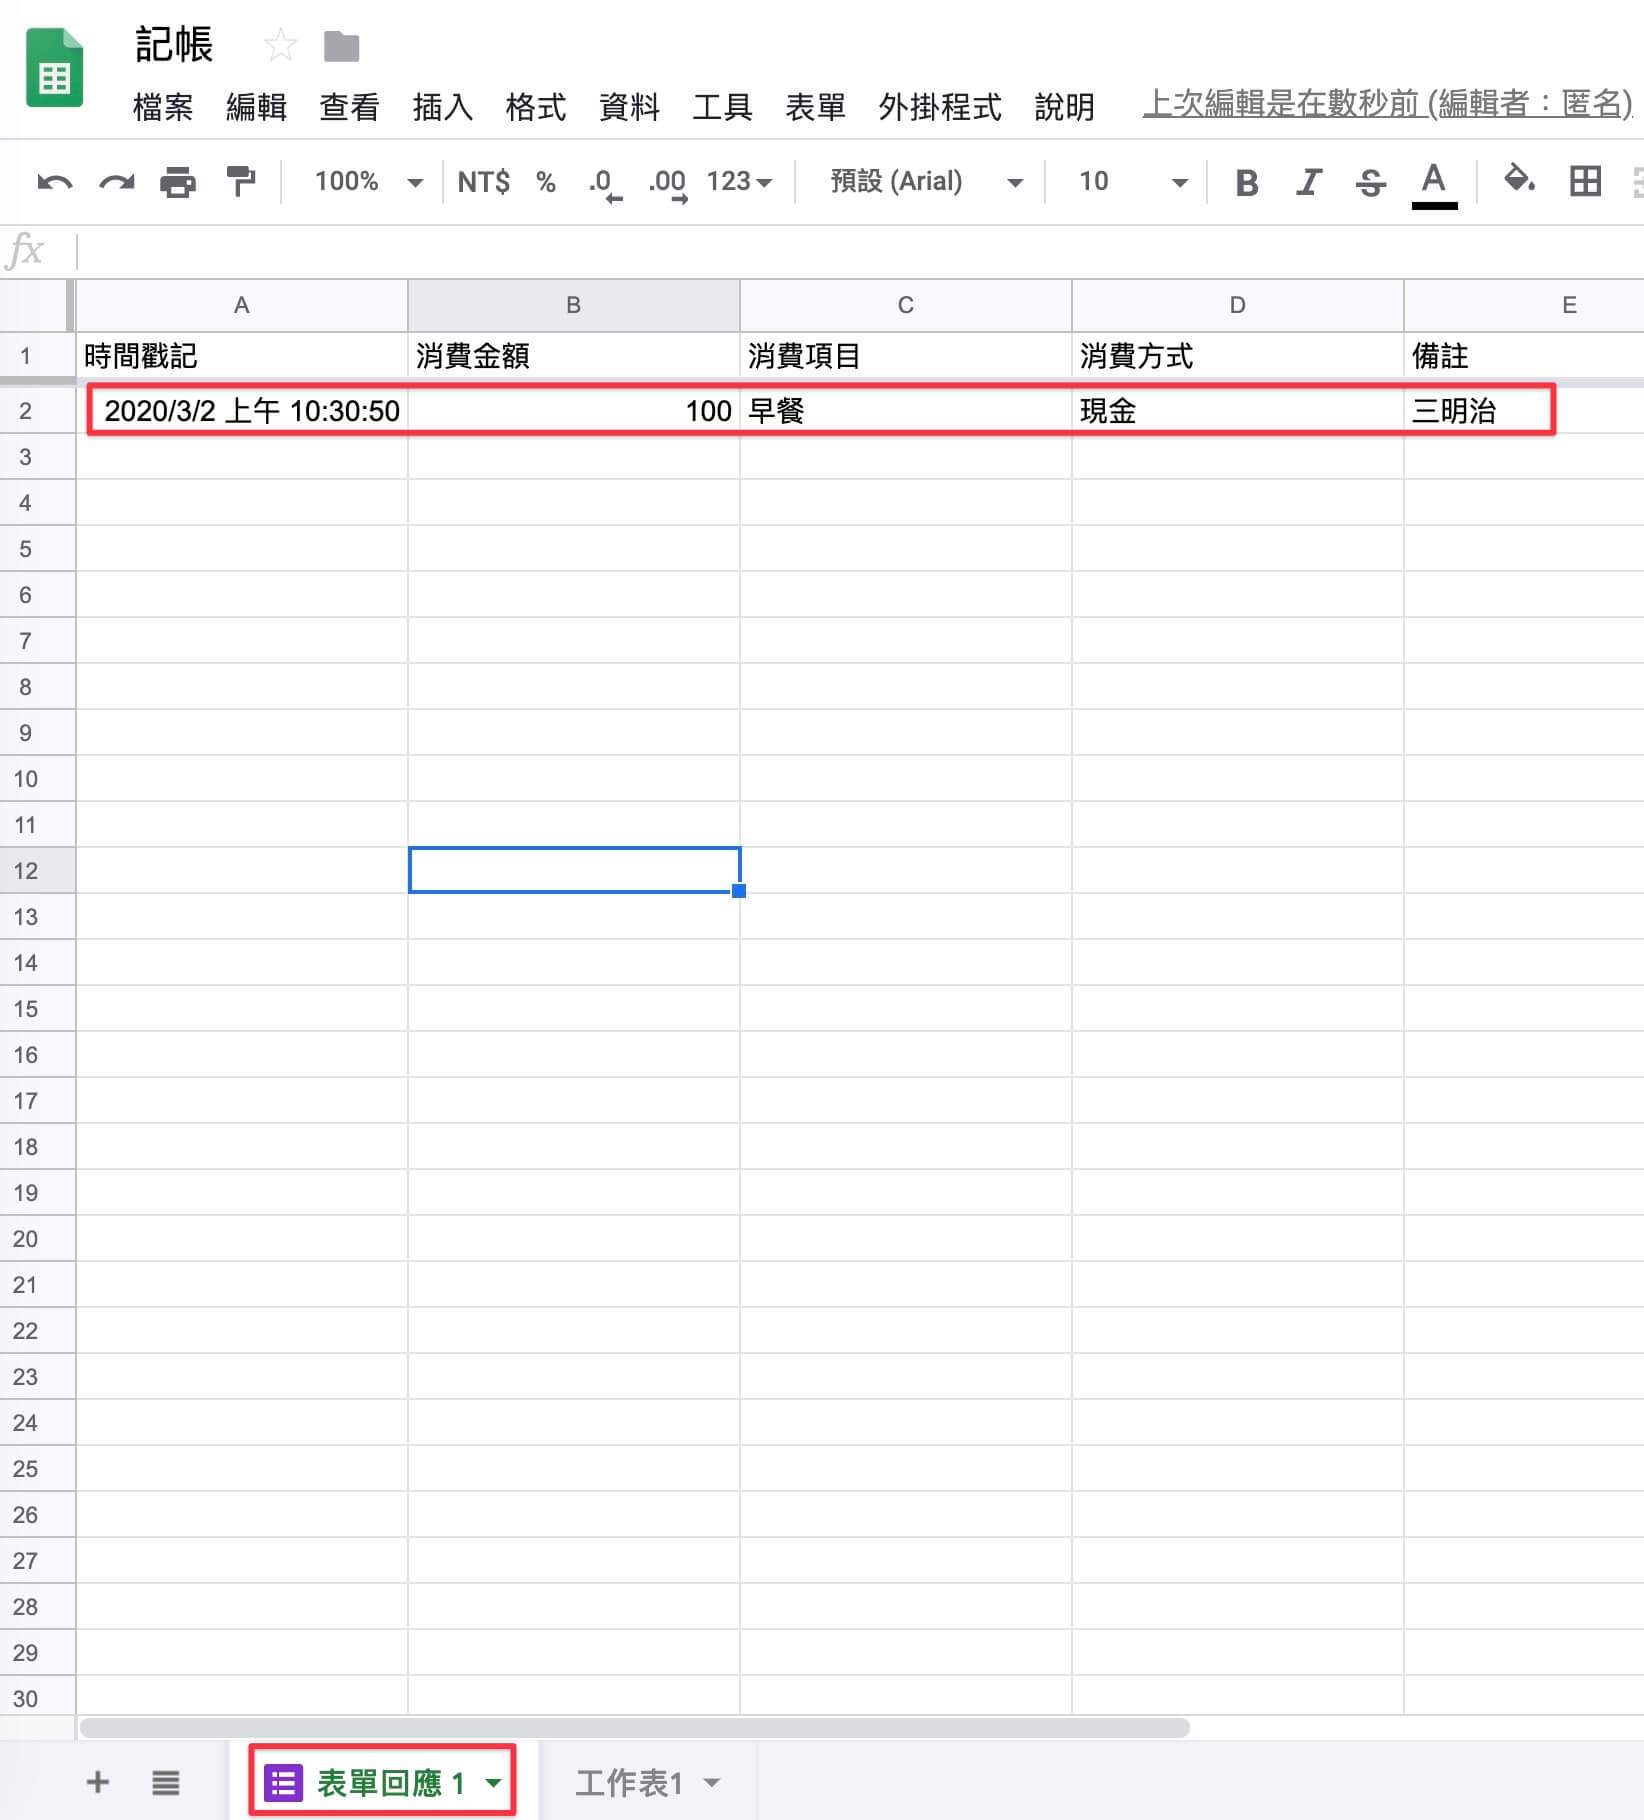Open the 資料 menu
The image size is (1644, 1820).
[629, 107]
